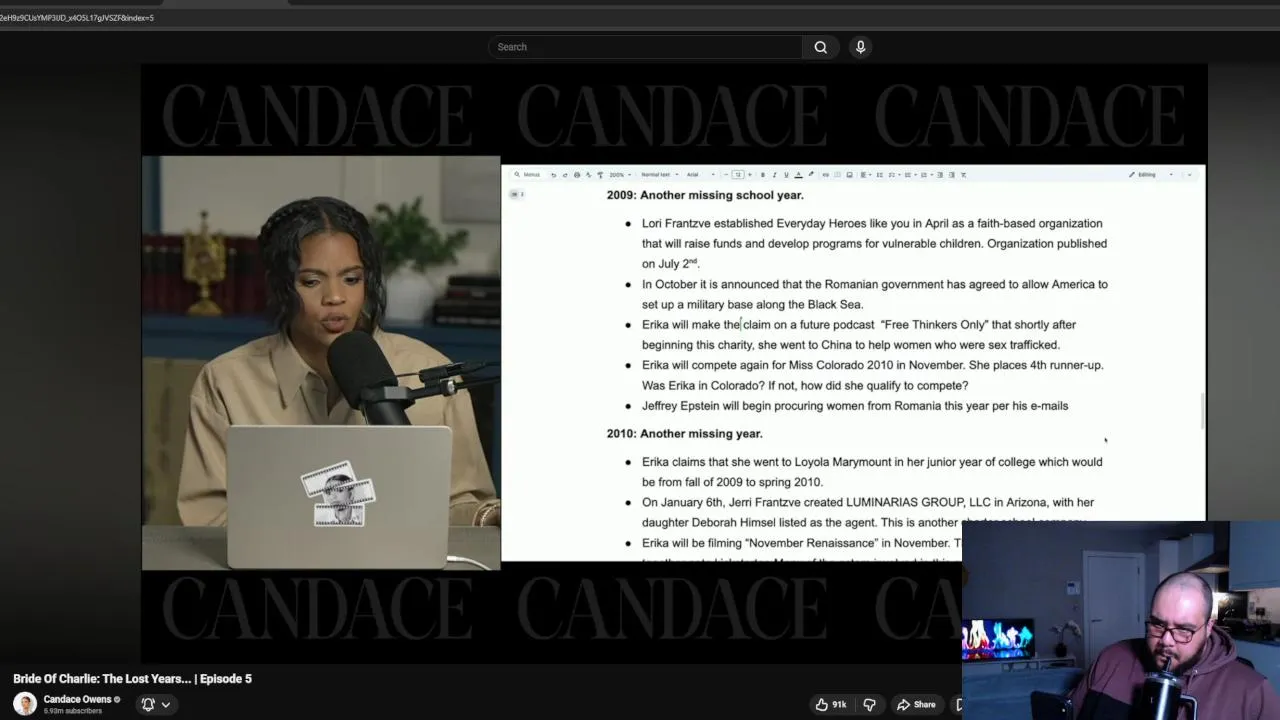Click the Decrease indent icon in Docs
The image size is (1280, 720).
click(x=940, y=174)
